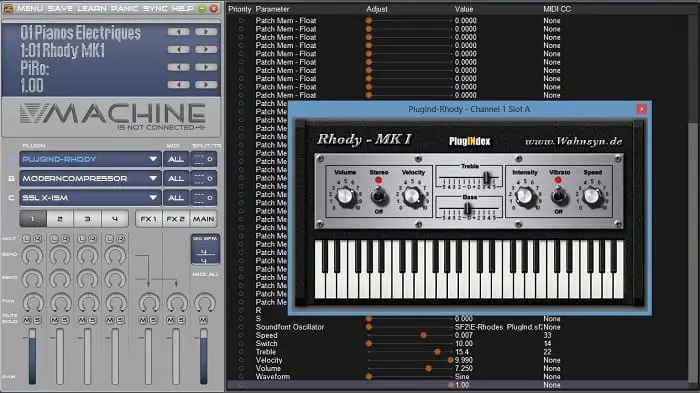Click the PANIC button

(x=125, y=8)
